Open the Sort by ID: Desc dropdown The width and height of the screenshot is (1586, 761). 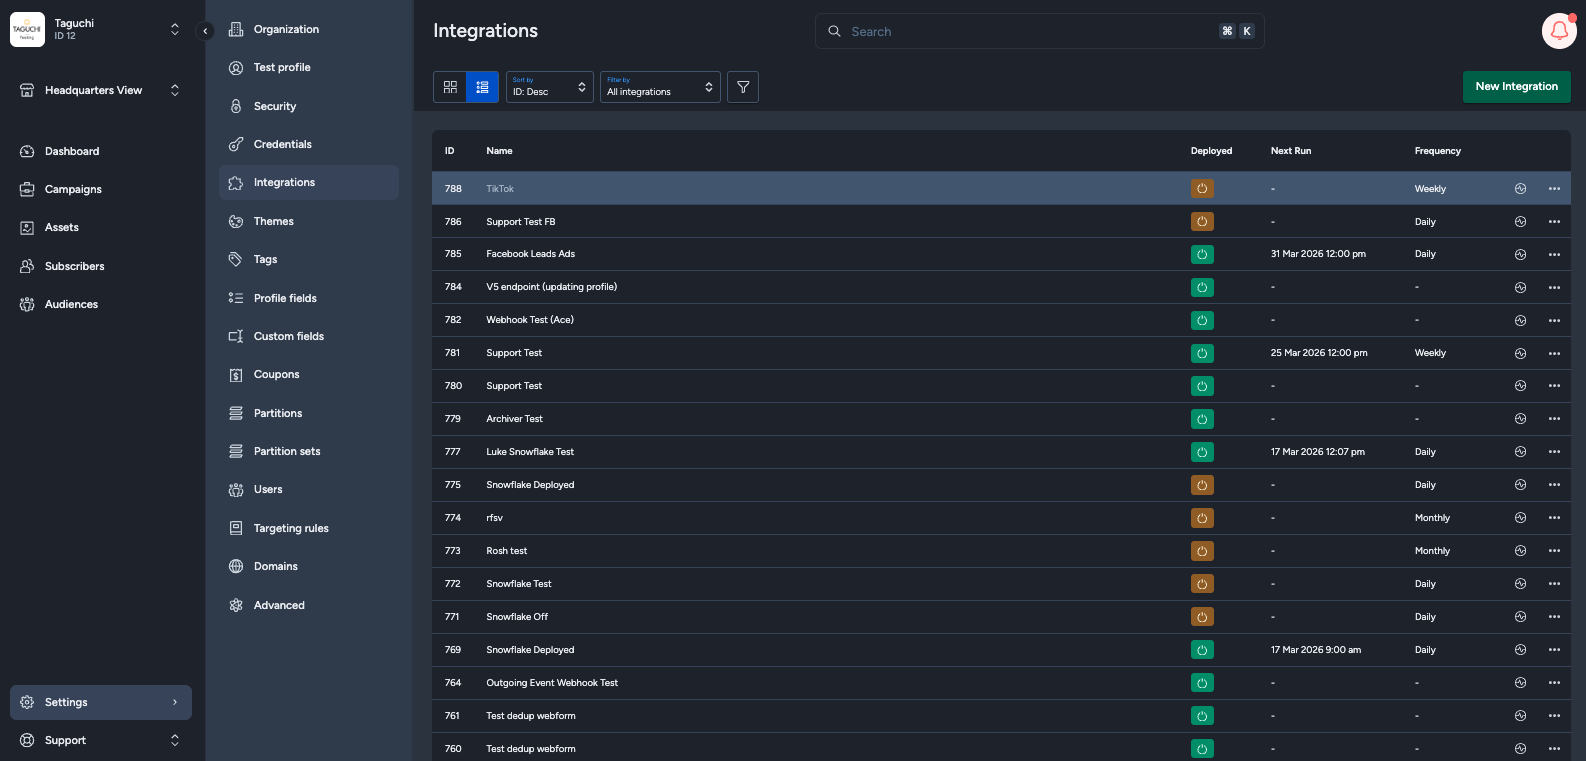pyautogui.click(x=550, y=87)
